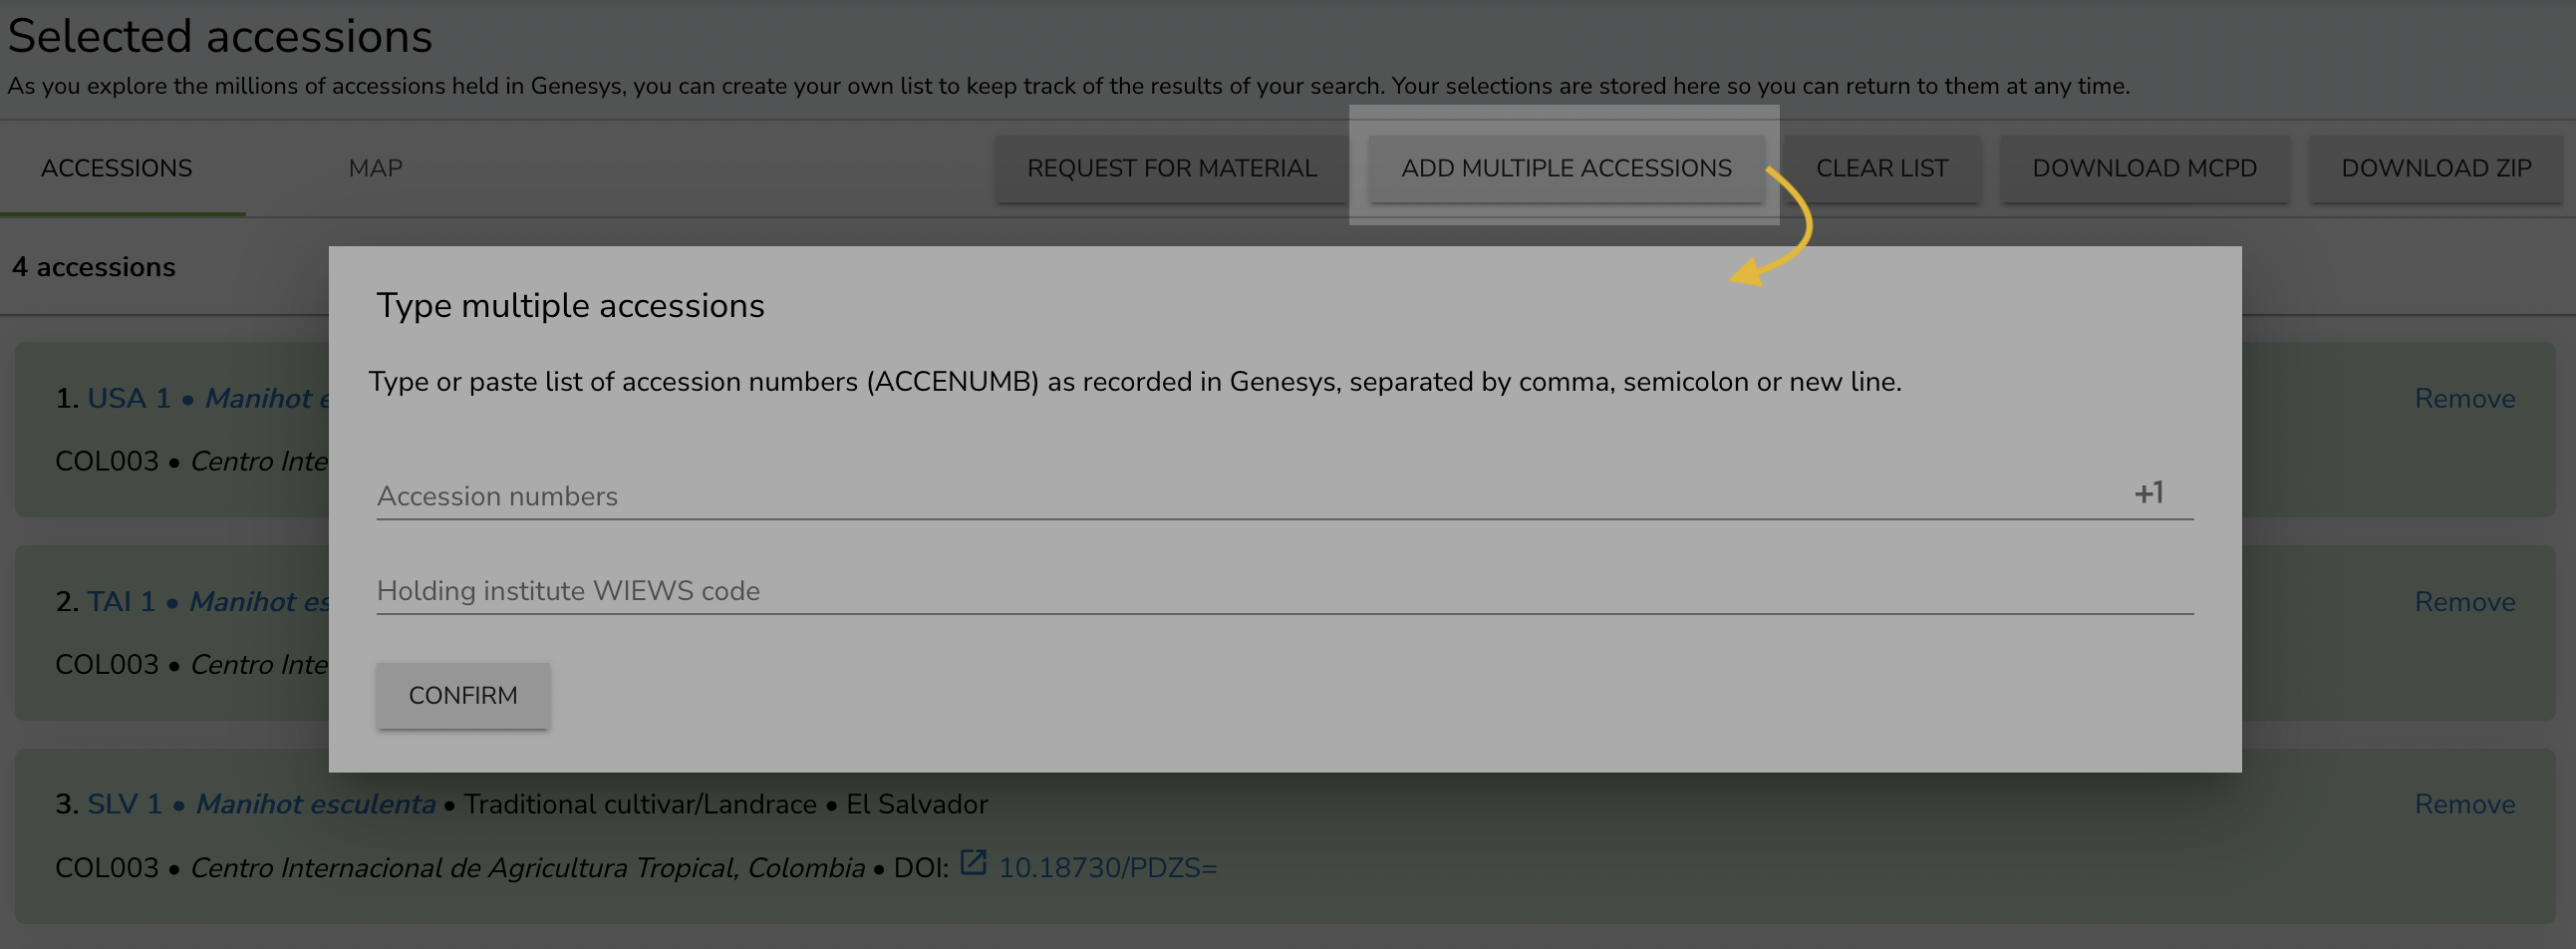Remove the TAI 1 accession from list
This screenshot has height=949, width=2576.
point(2463,601)
